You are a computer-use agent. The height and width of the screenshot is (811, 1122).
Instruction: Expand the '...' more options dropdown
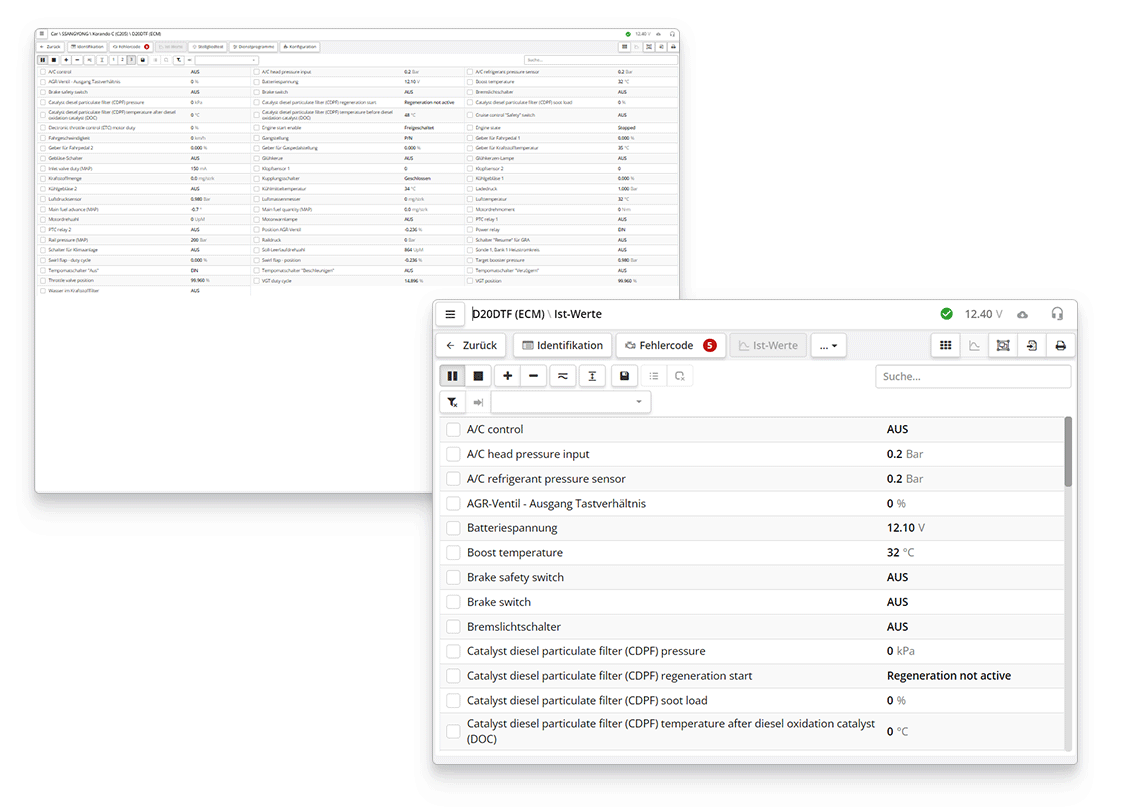[x=828, y=345]
